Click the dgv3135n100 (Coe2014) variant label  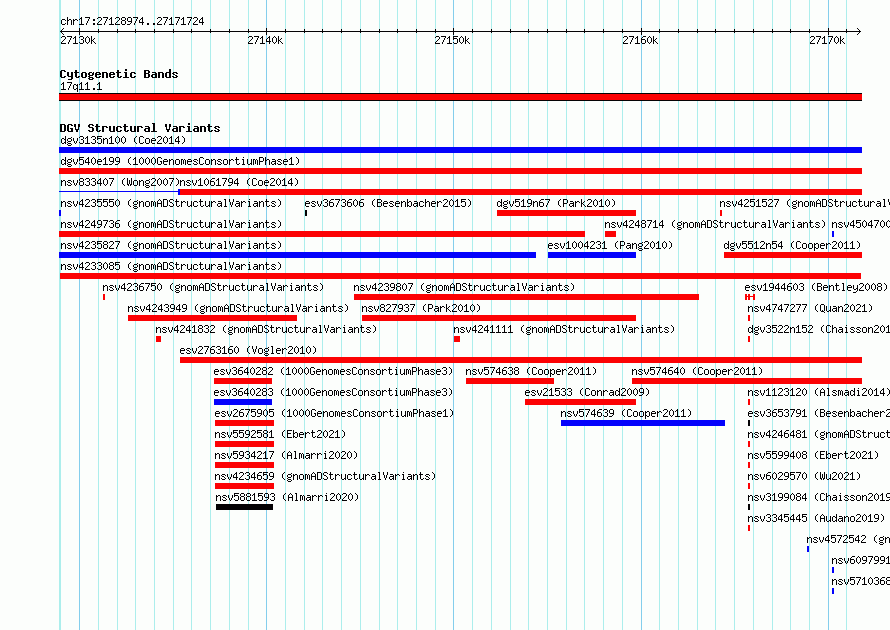pos(123,140)
